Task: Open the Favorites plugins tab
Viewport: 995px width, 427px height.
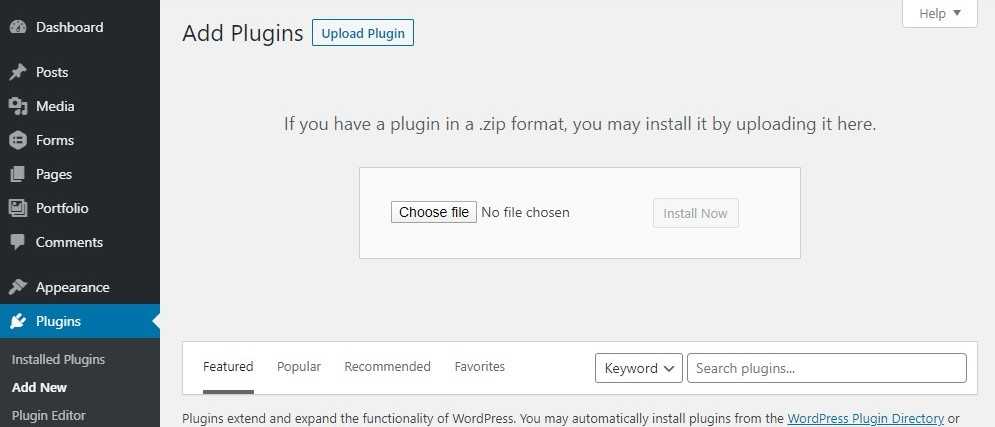Action: 480,367
